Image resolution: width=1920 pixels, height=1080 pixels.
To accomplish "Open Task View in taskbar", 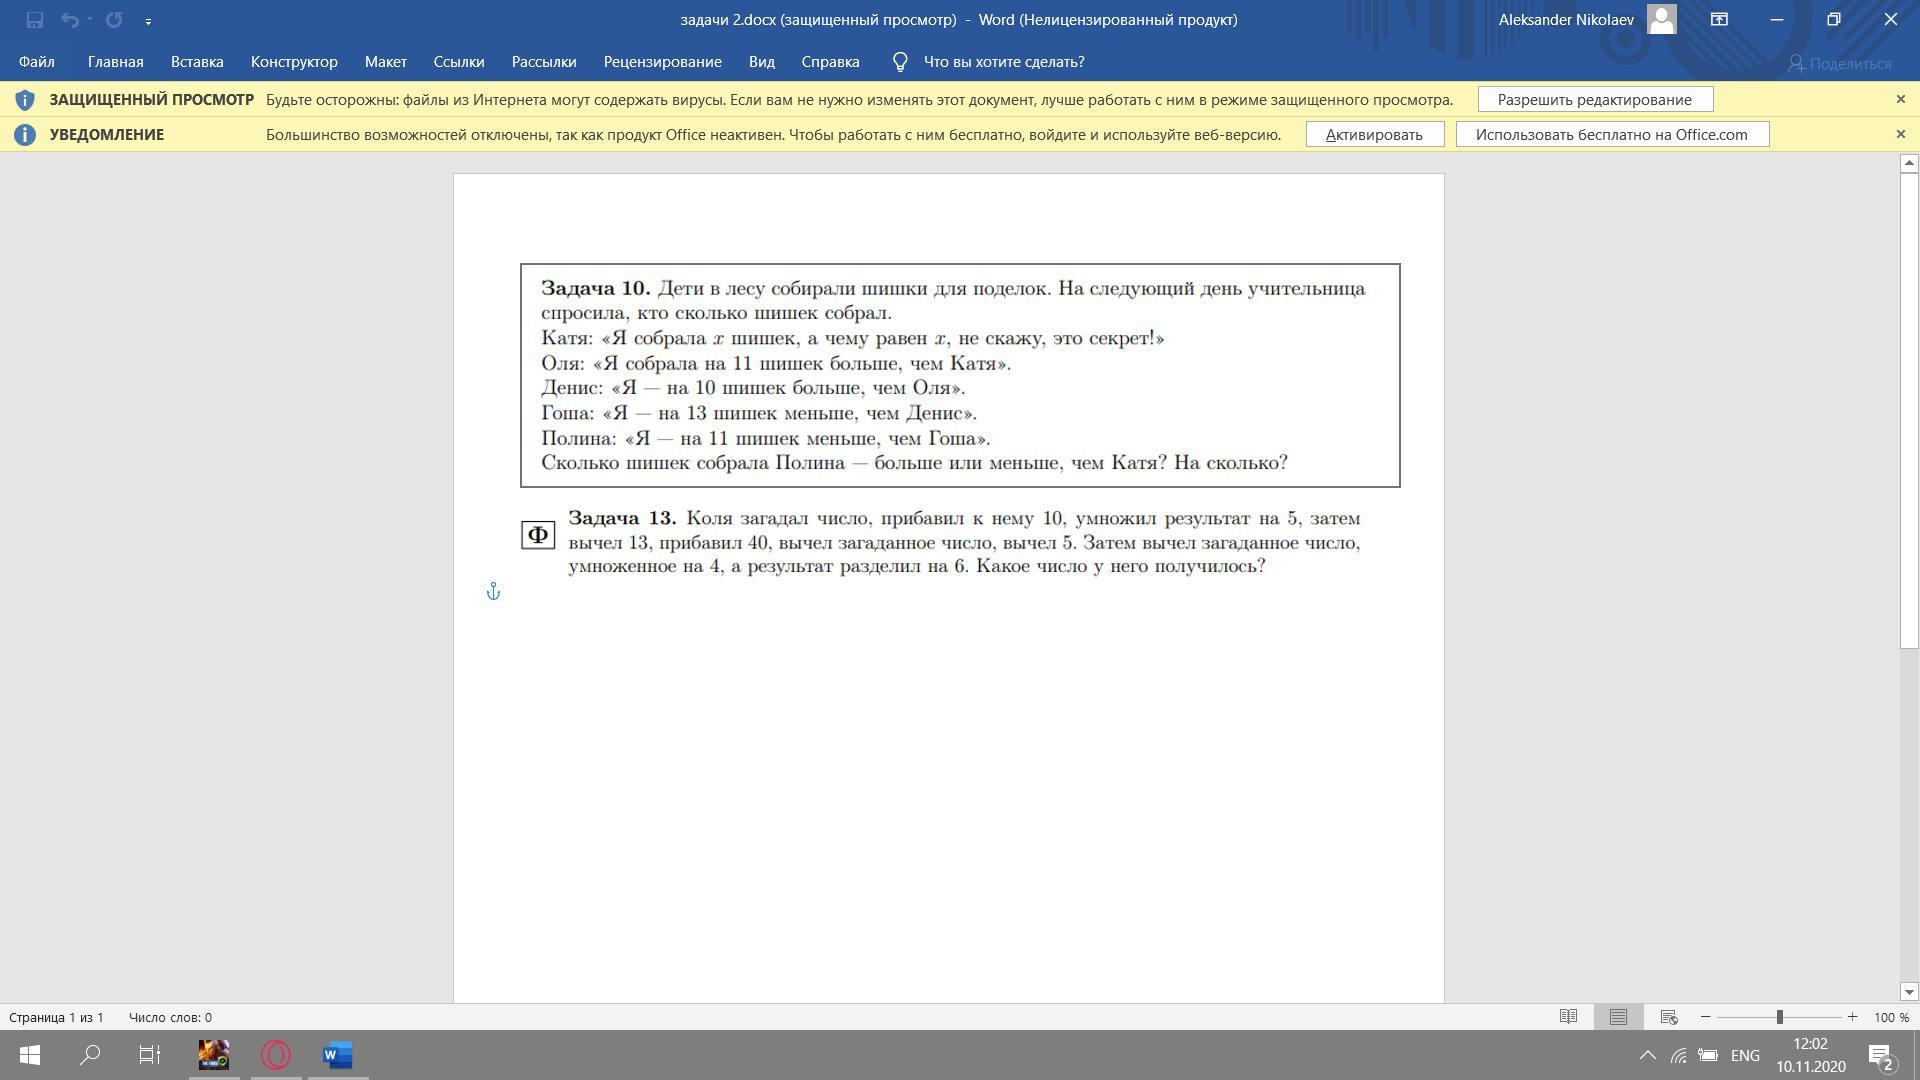I will (x=150, y=1055).
